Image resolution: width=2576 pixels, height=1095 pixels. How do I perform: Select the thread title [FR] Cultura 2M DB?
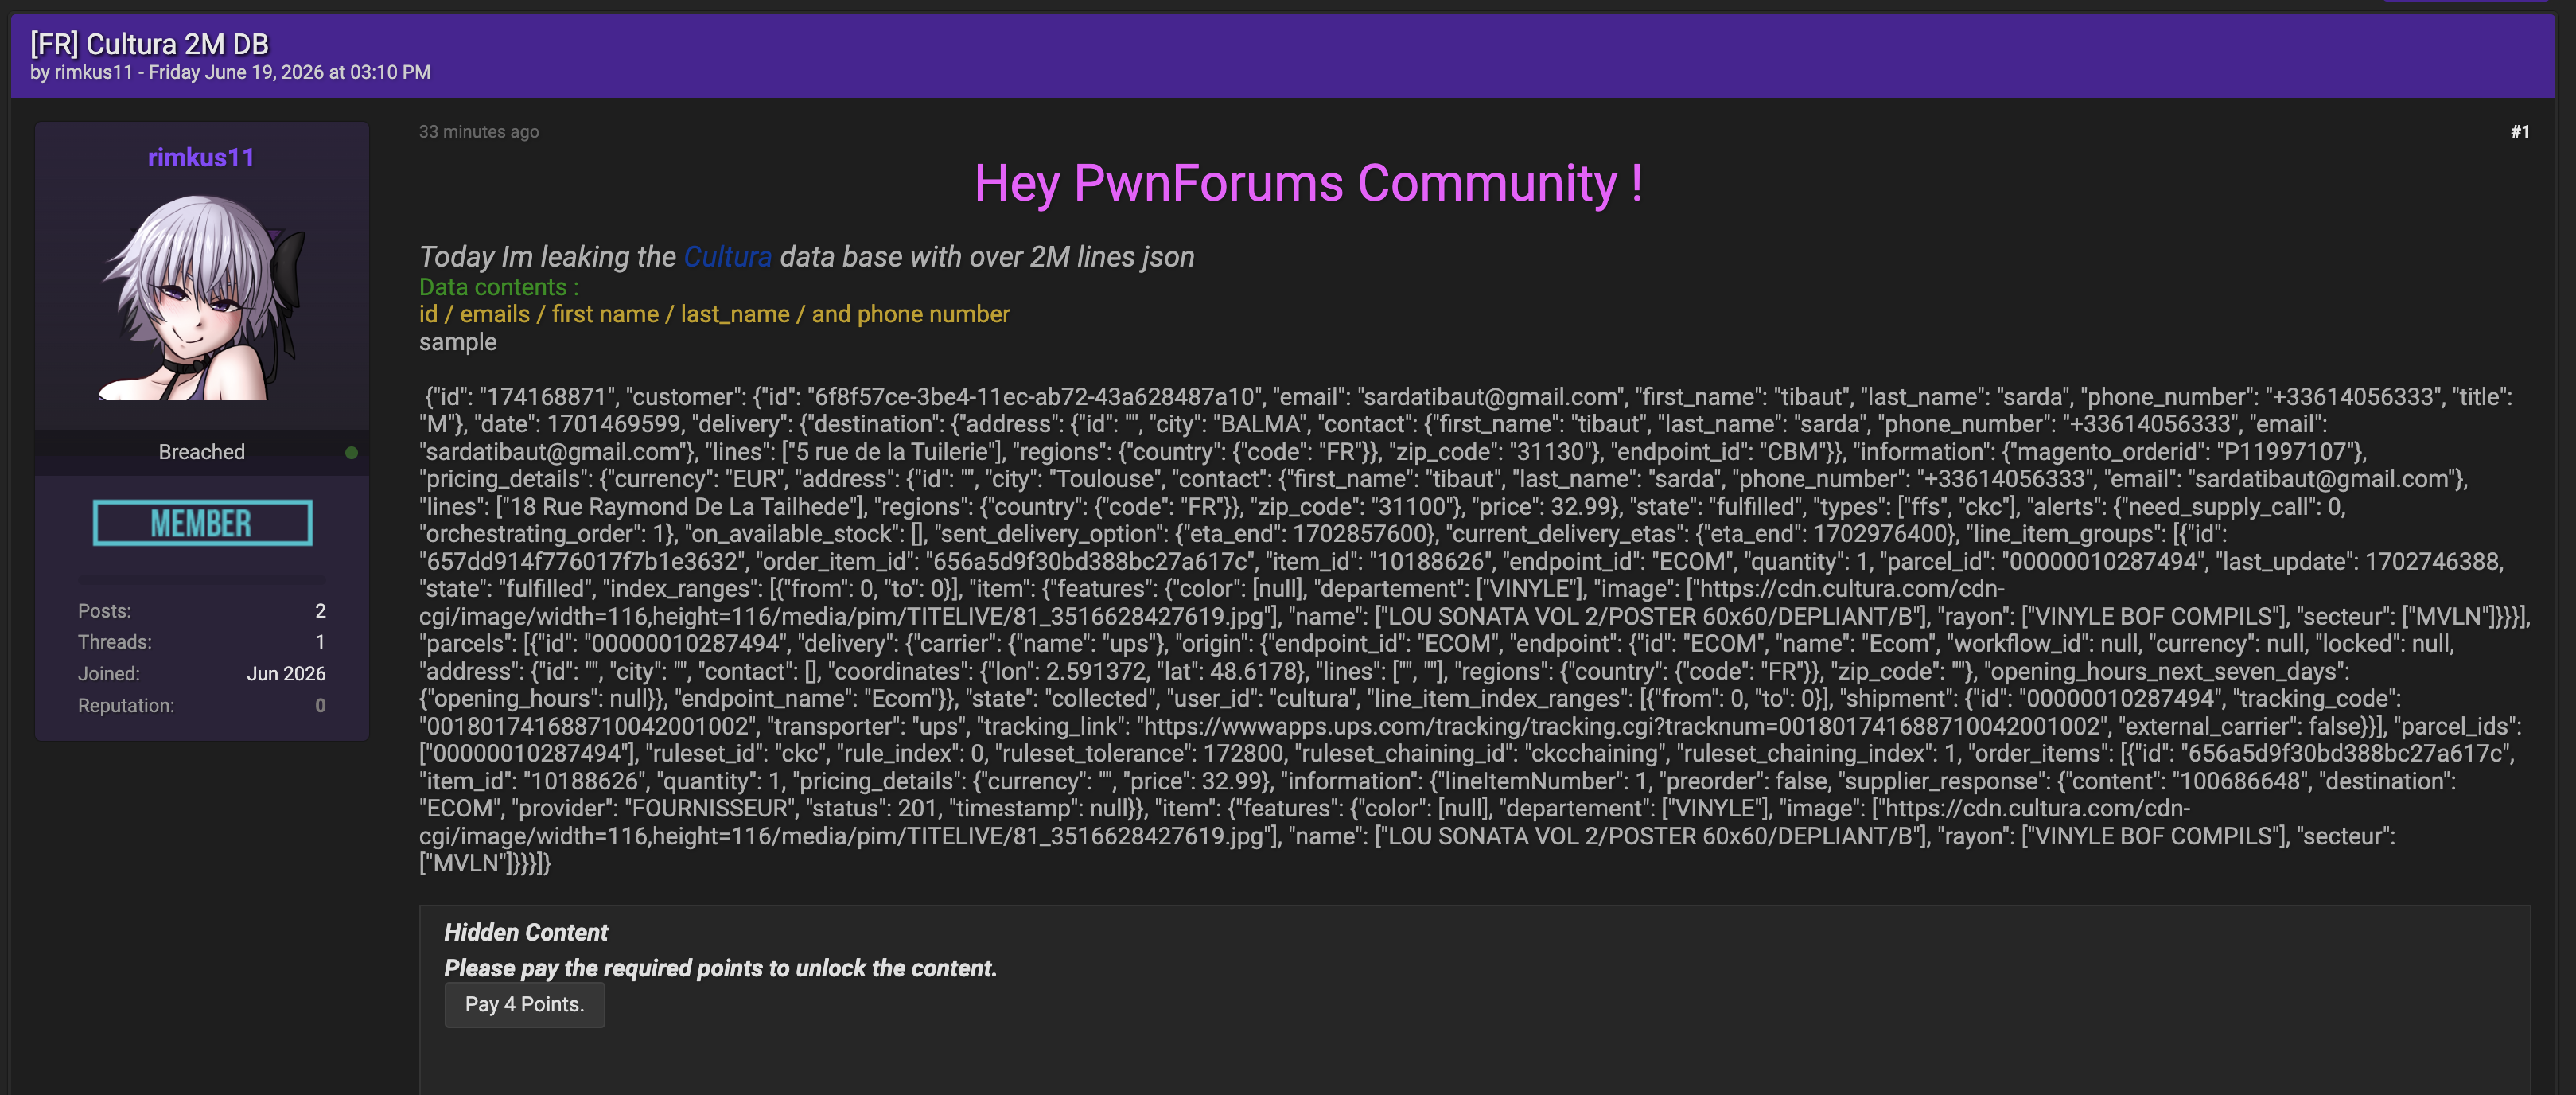point(149,44)
